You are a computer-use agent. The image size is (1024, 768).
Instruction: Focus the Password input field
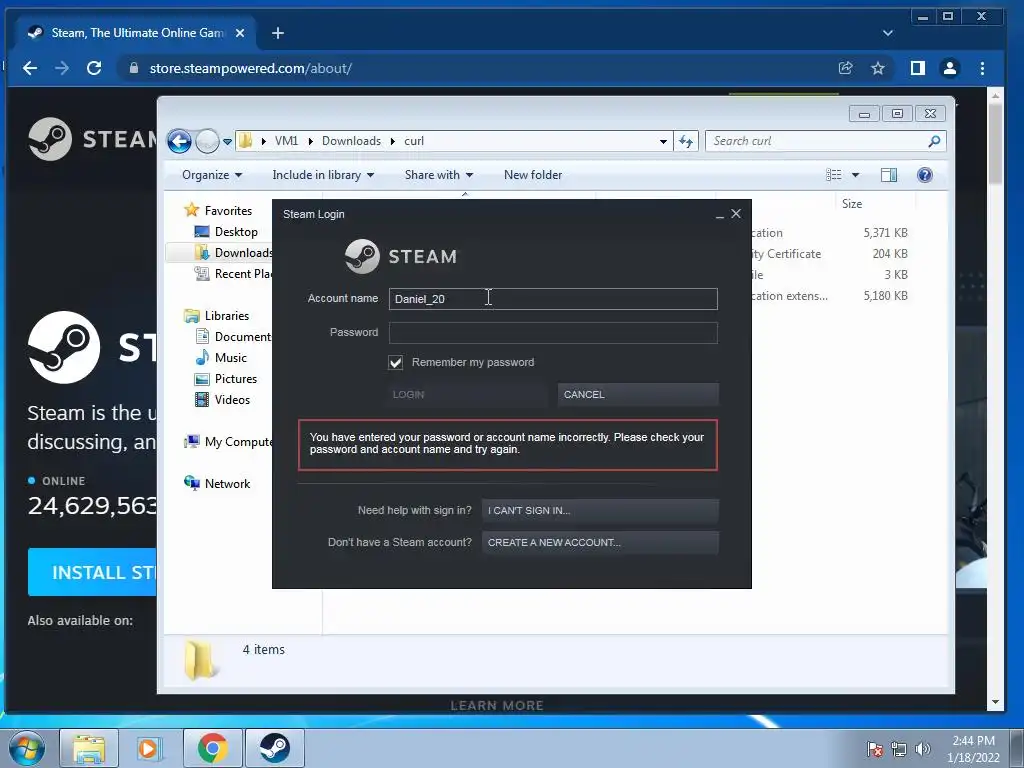click(553, 332)
